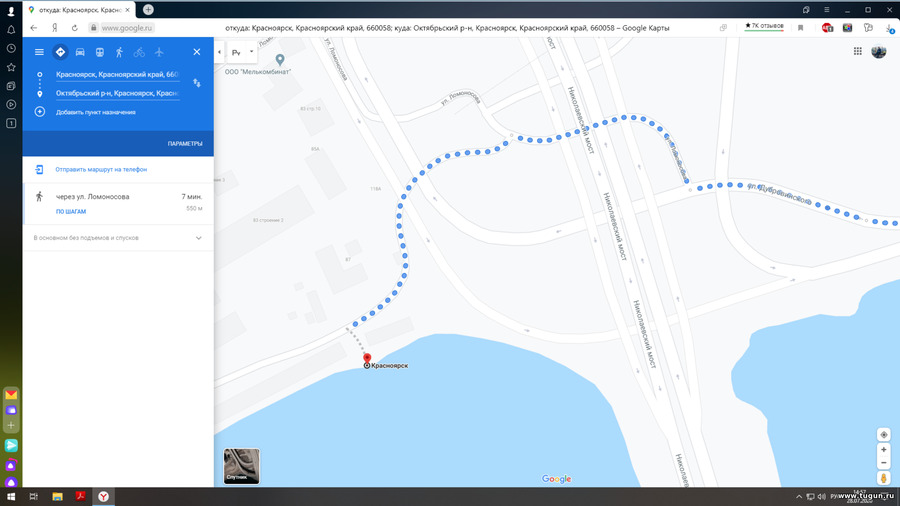
Task: Click the red destination marker Красноярск
Action: pos(367,359)
